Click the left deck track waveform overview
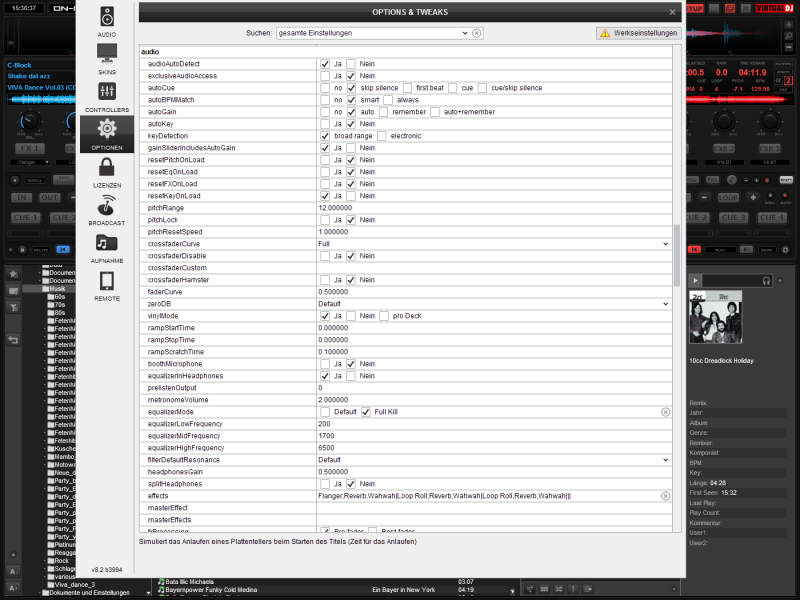800x600 pixels. click(x=42, y=99)
